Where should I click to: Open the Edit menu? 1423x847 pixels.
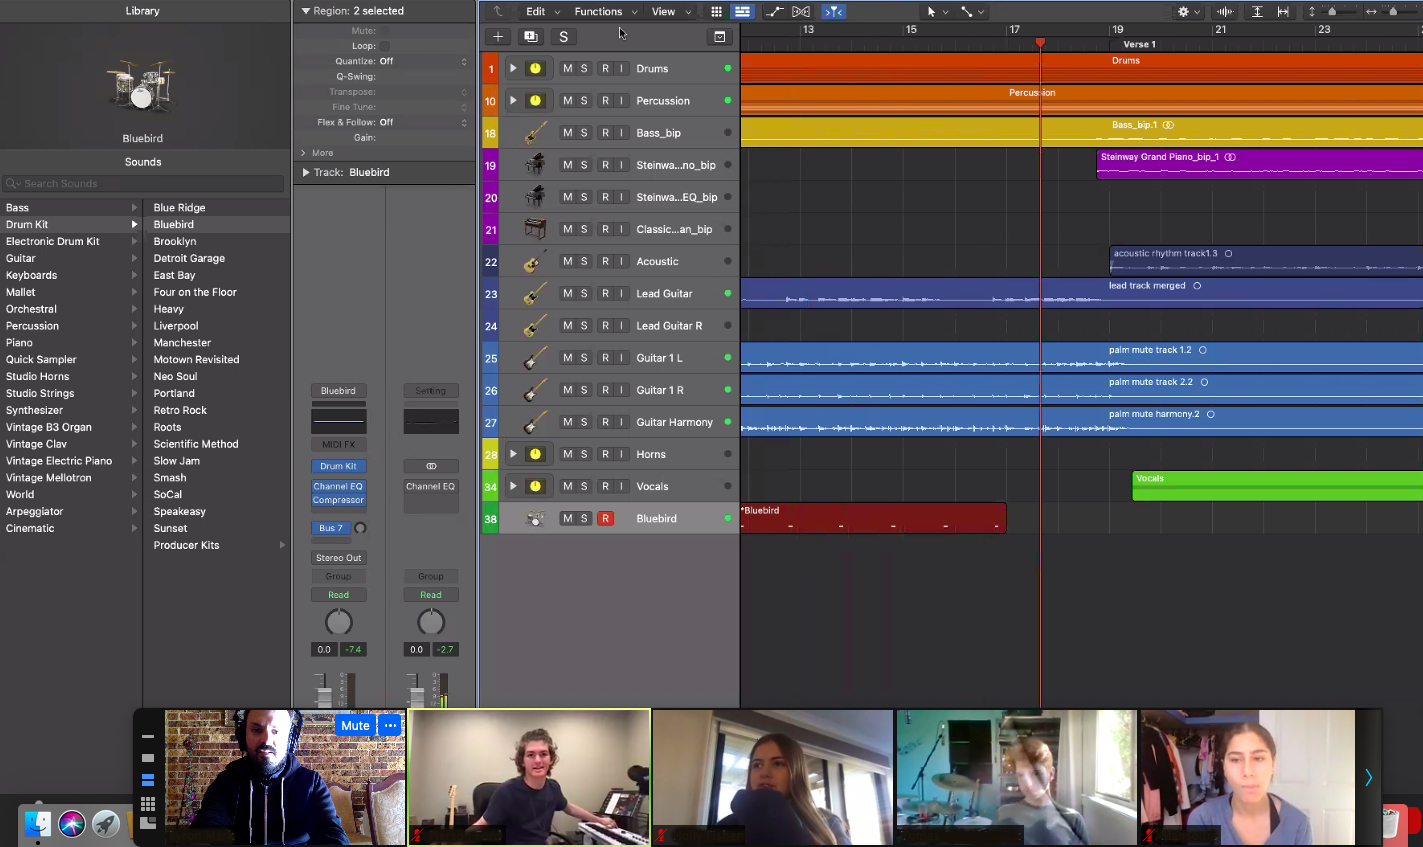pyautogui.click(x=542, y=12)
